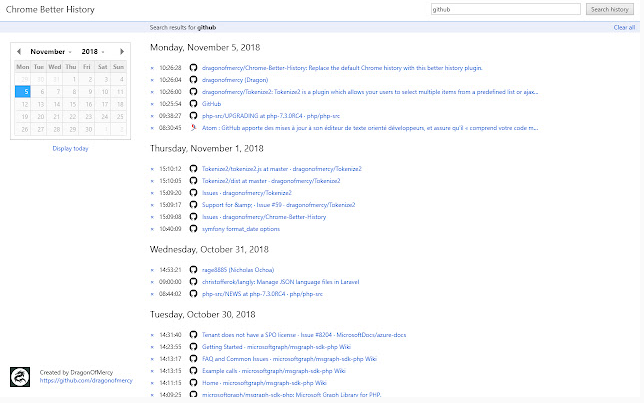Open Support for &amp; Issue #59 link
Image resolution: width=644 pixels, height=403 pixels.
coord(278,205)
